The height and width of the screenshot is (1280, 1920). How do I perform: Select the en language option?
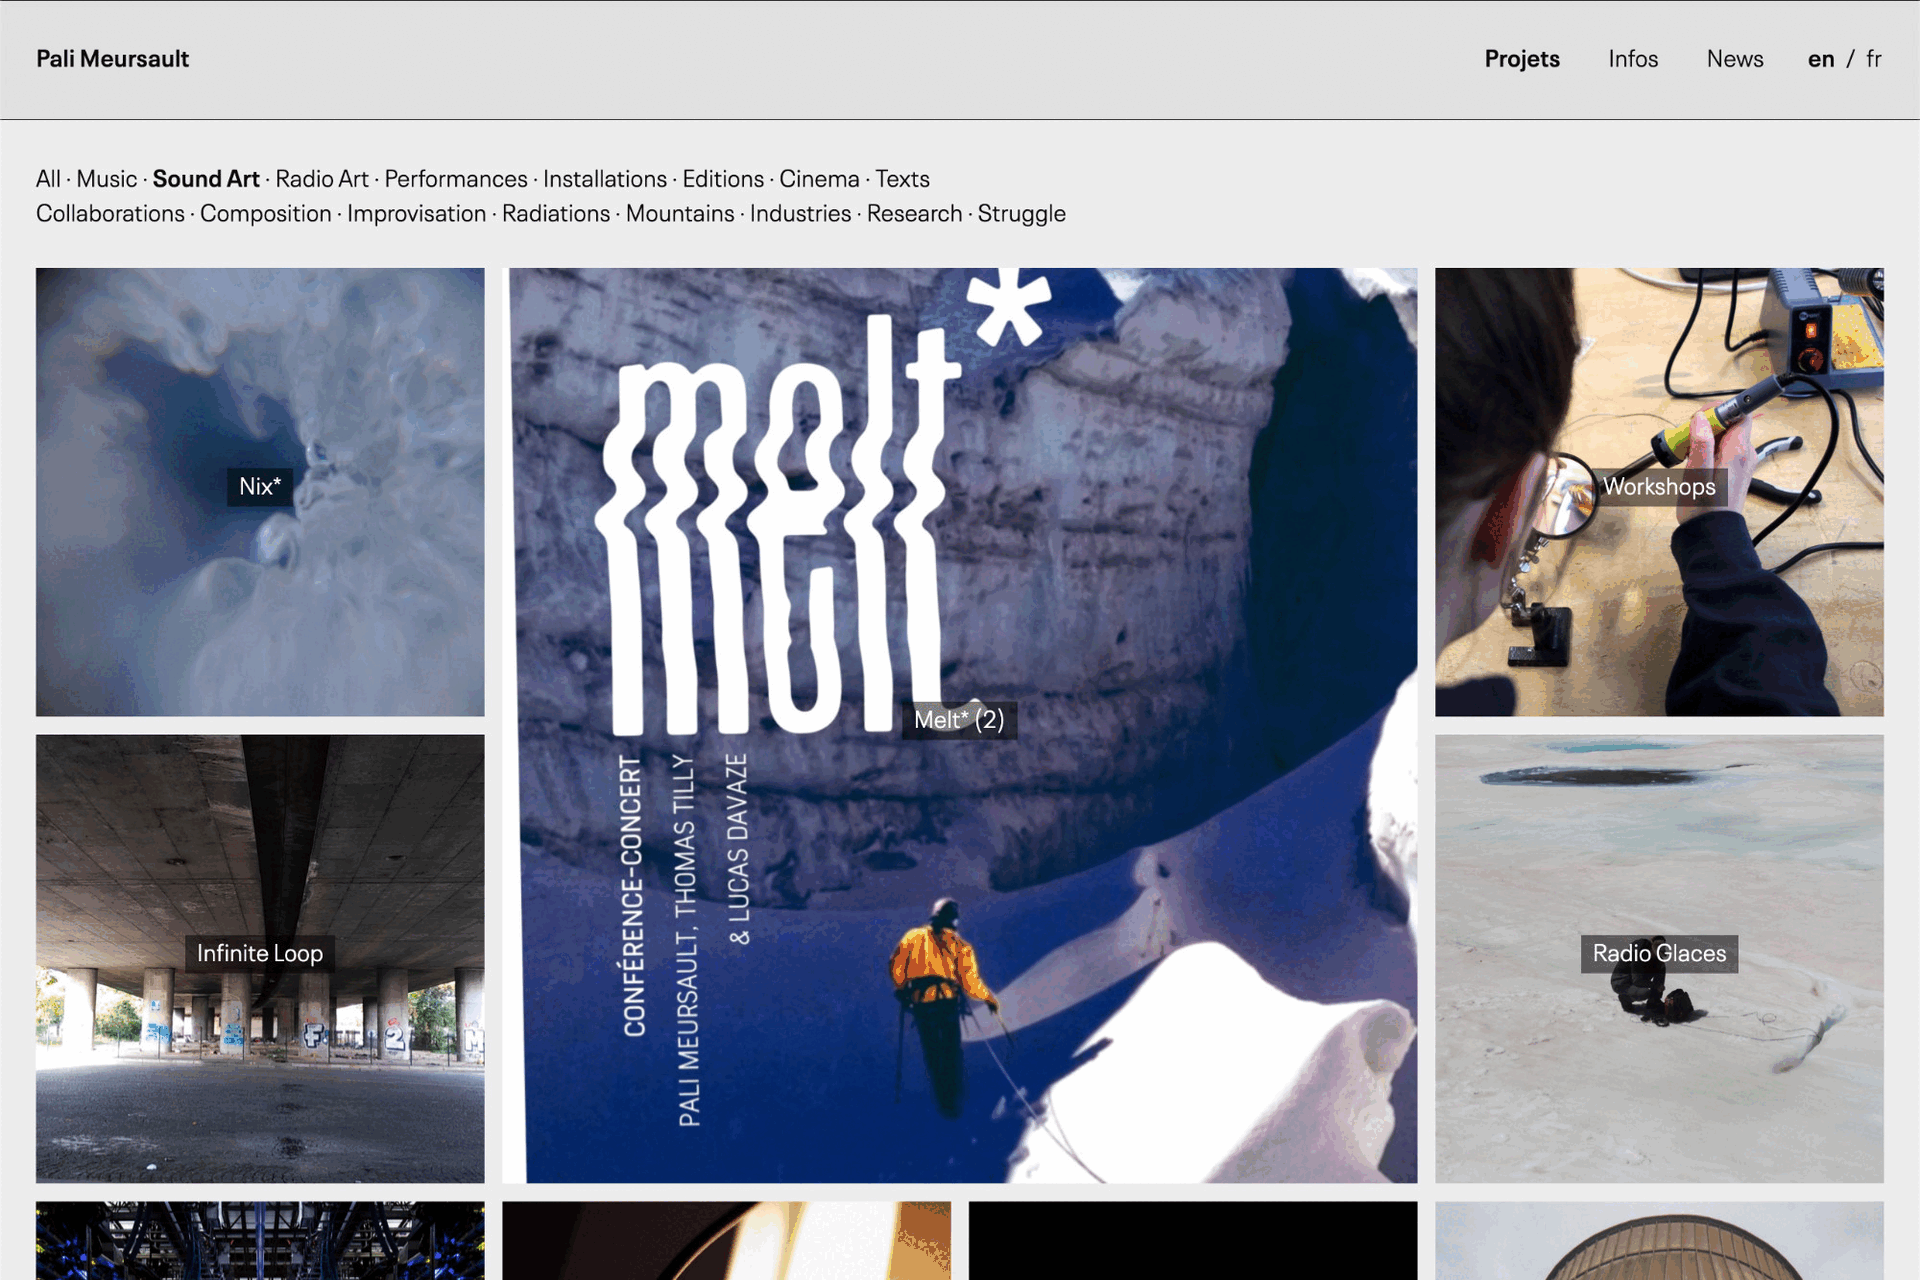[x=1820, y=59]
